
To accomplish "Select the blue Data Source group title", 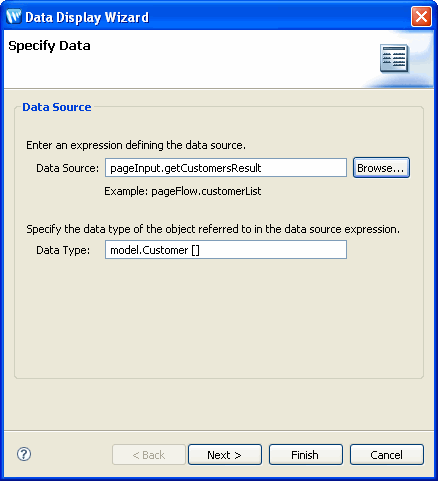I will coord(57,107).
